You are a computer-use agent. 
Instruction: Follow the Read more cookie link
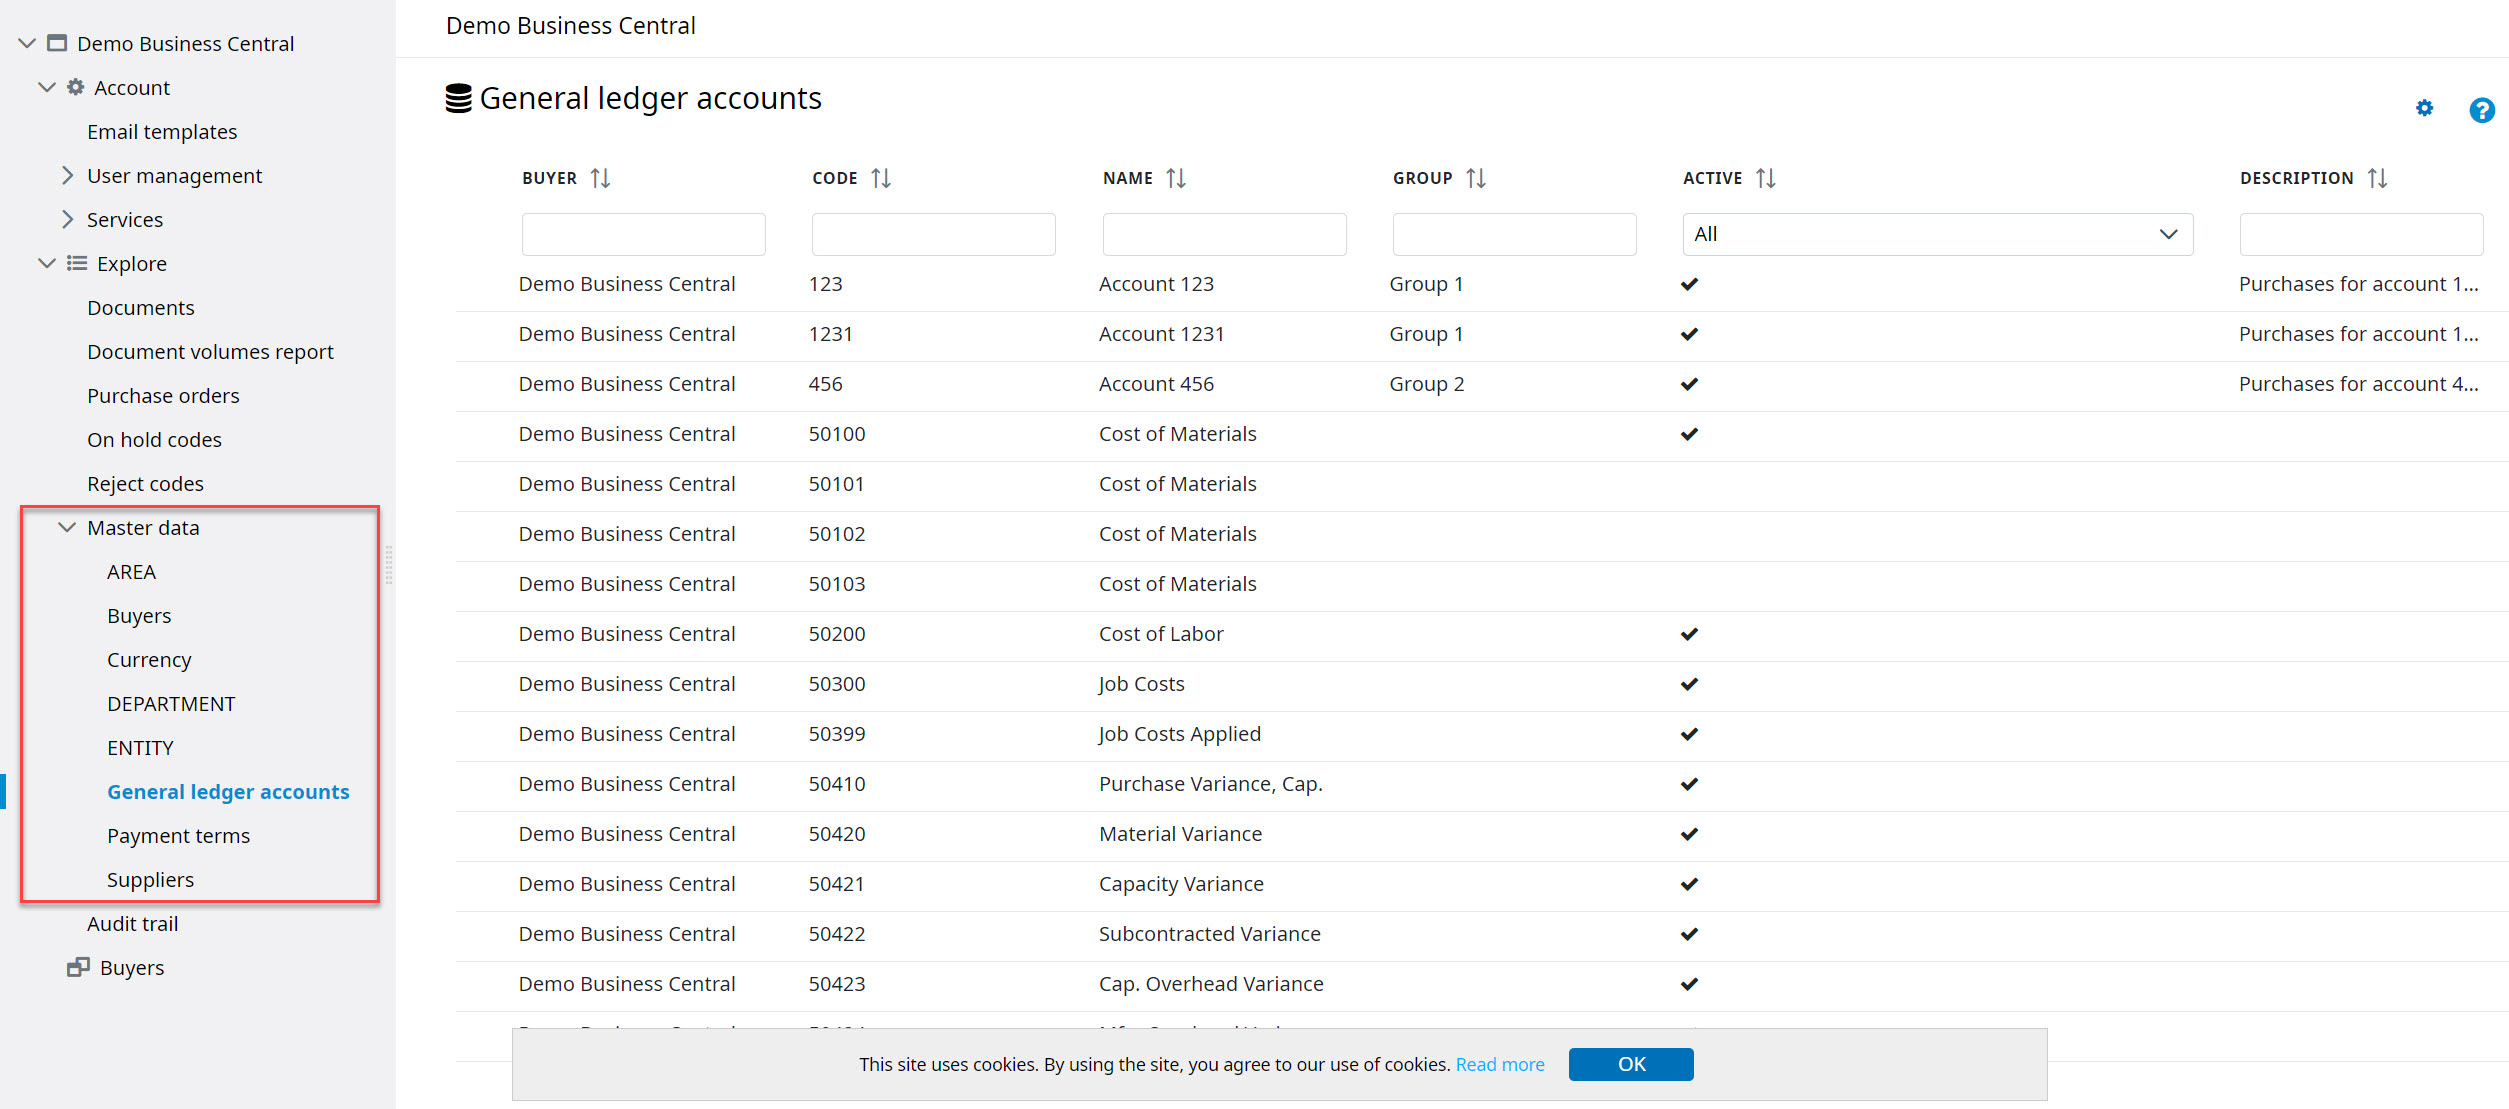pyautogui.click(x=1499, y=1065)
